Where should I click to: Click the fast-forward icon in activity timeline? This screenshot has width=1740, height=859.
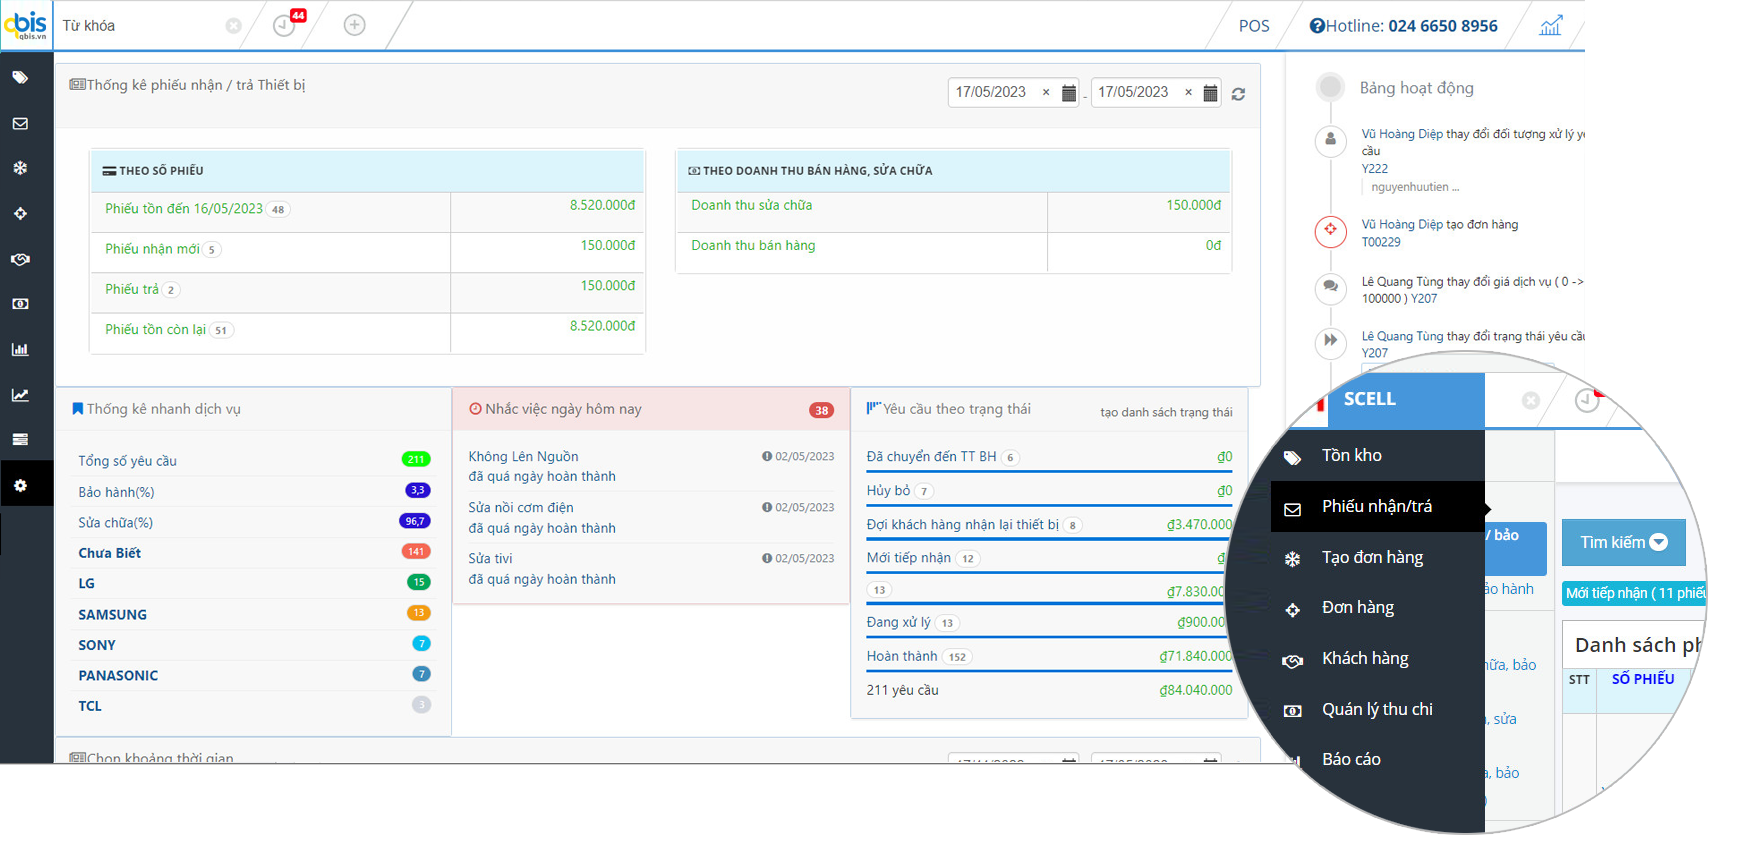tap(1330, 341)
